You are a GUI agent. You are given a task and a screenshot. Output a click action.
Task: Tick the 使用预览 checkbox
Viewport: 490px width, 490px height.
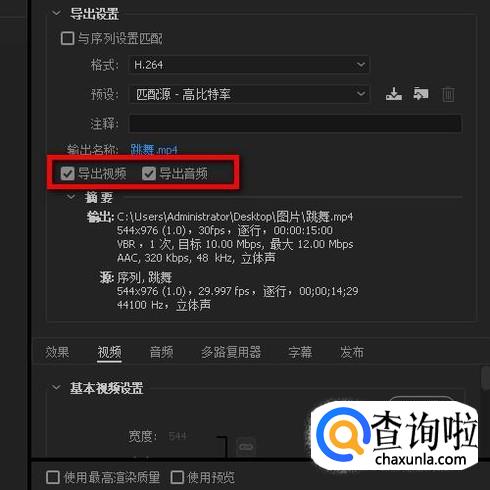177,477
